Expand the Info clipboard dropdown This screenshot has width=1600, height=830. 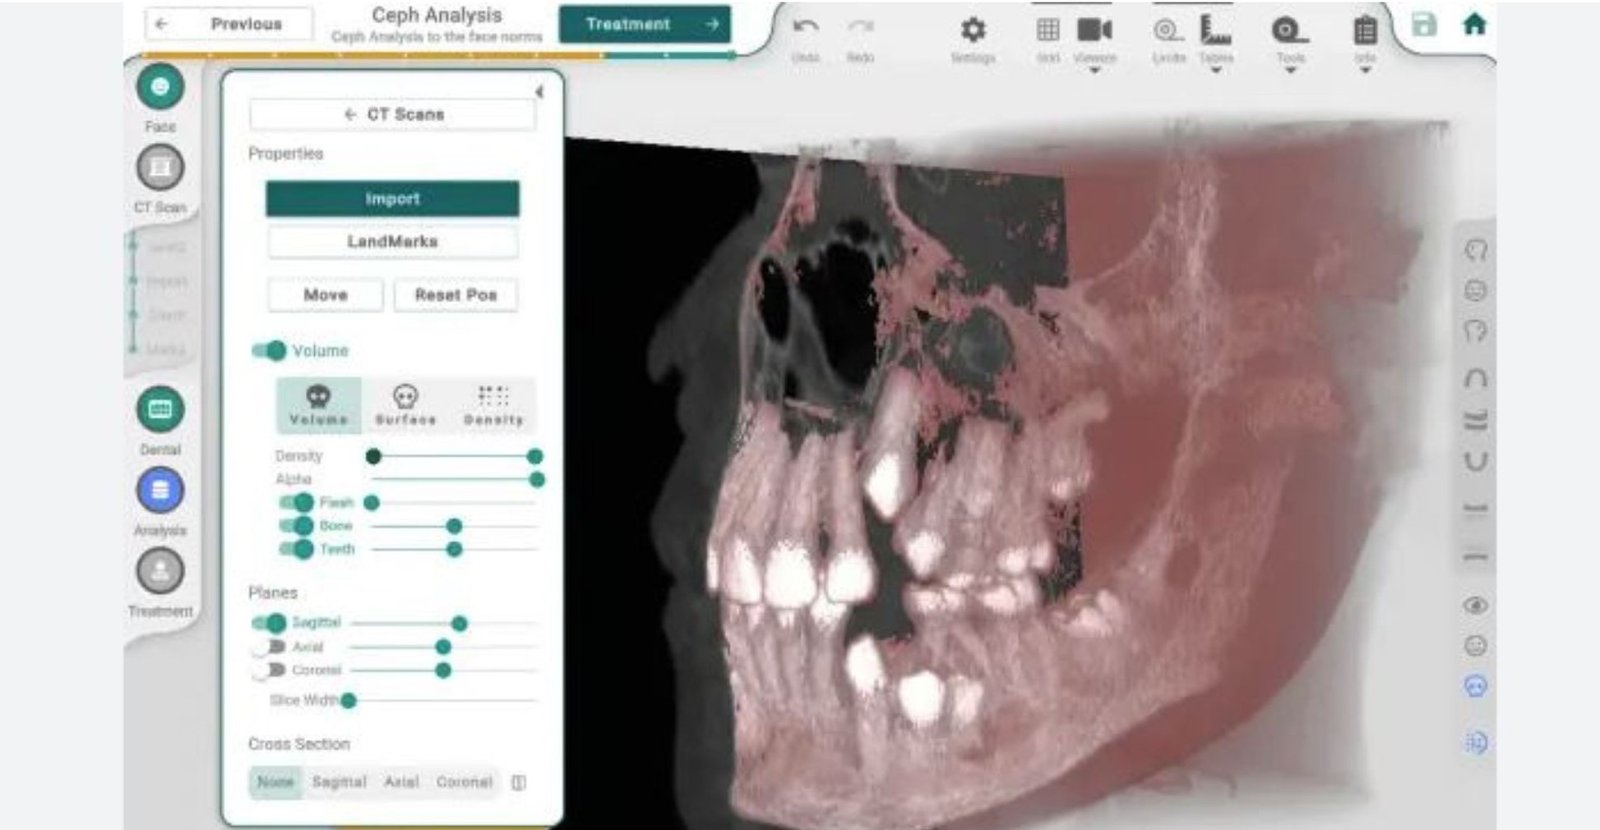pos(1365,38)
